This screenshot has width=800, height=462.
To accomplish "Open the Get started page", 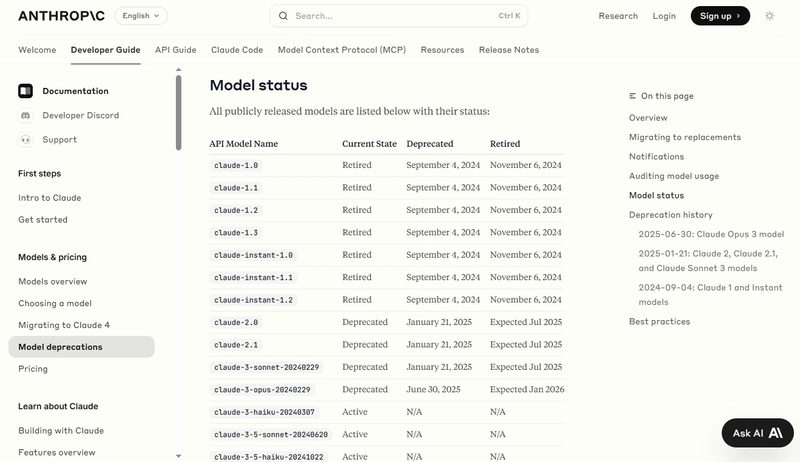I will click(43, 219).
